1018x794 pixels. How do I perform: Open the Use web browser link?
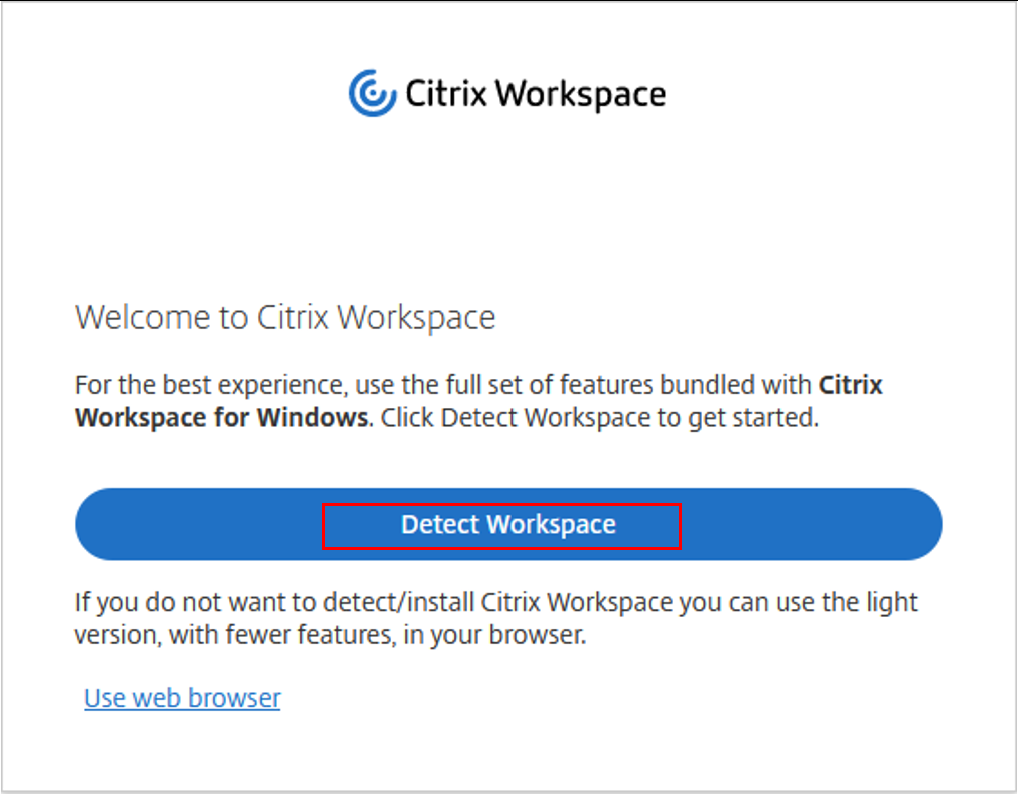tap(182, 697)
